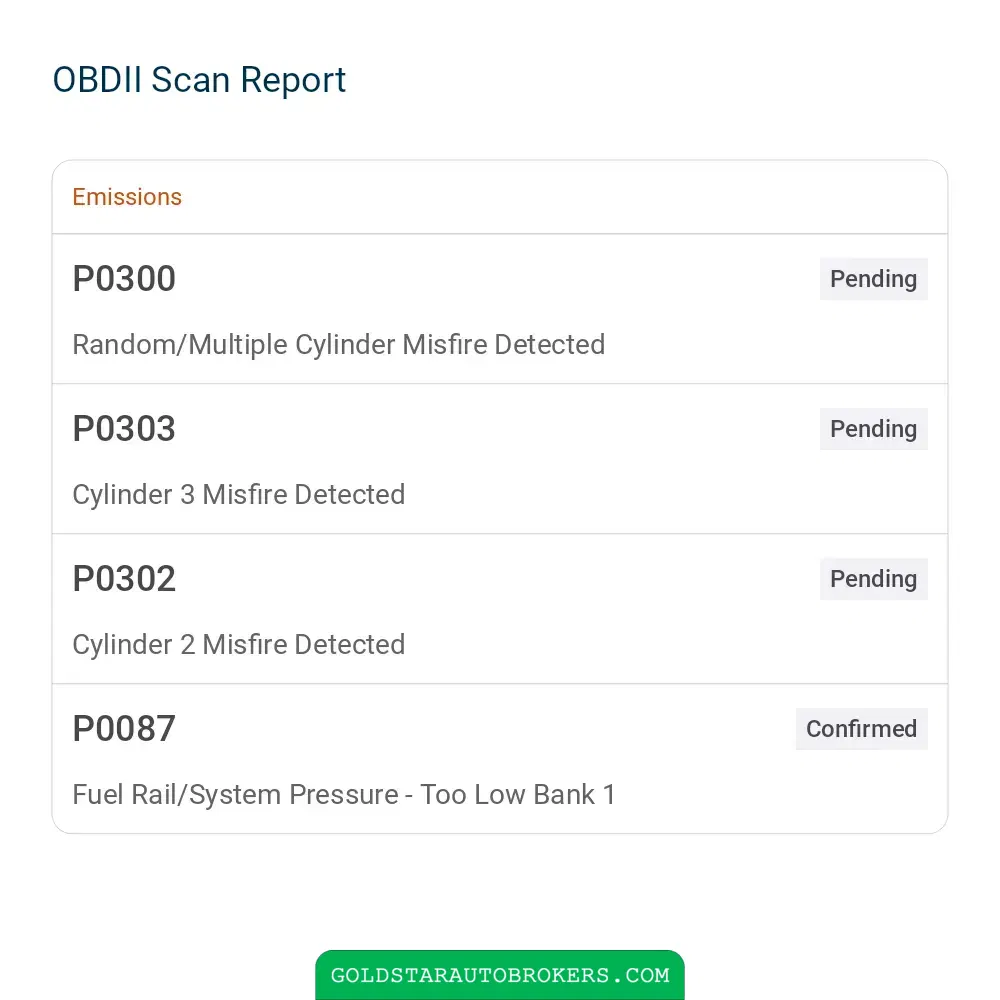1000x1000 pixels.
Task: Select Random/Multiple Cylinder Misfire Detected description
Action: coord(339,345)
